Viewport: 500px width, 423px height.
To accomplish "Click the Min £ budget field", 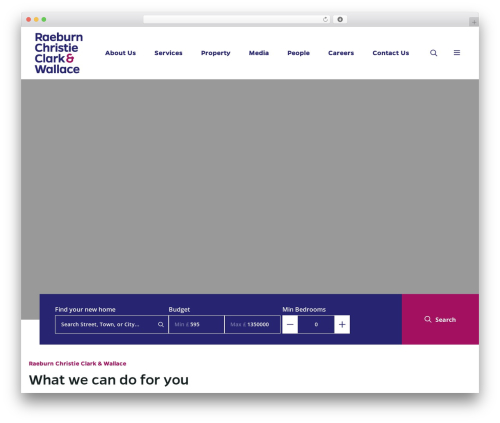I will 196,324.
